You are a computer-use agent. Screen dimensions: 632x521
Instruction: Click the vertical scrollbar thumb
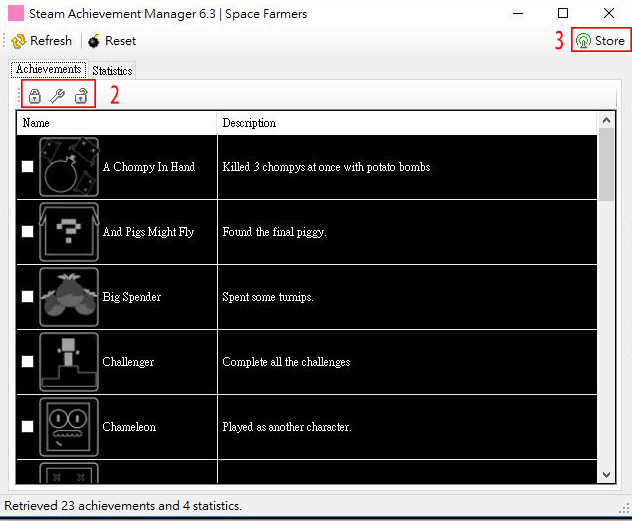click(606, 164)
